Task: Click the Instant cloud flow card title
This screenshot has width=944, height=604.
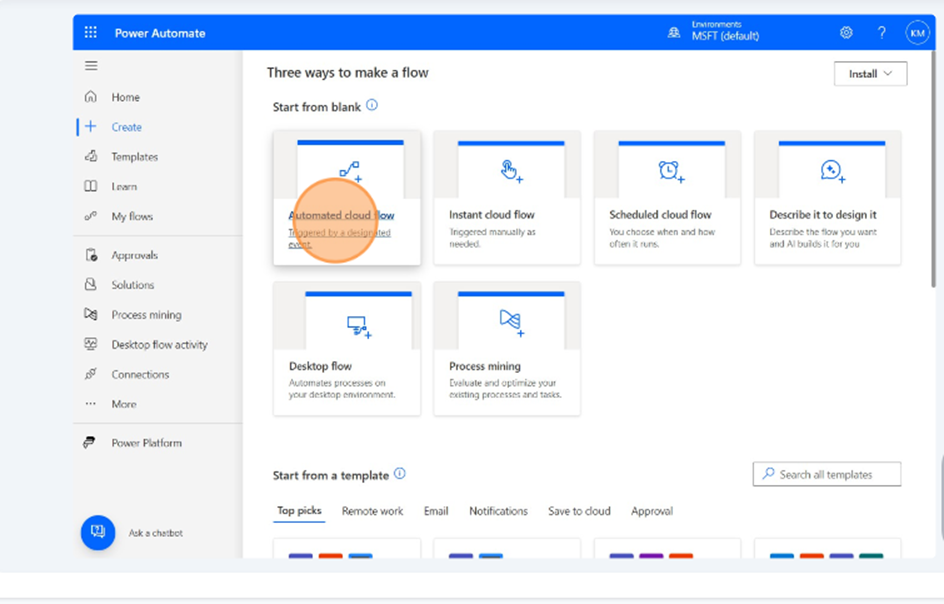Action: 491,214
